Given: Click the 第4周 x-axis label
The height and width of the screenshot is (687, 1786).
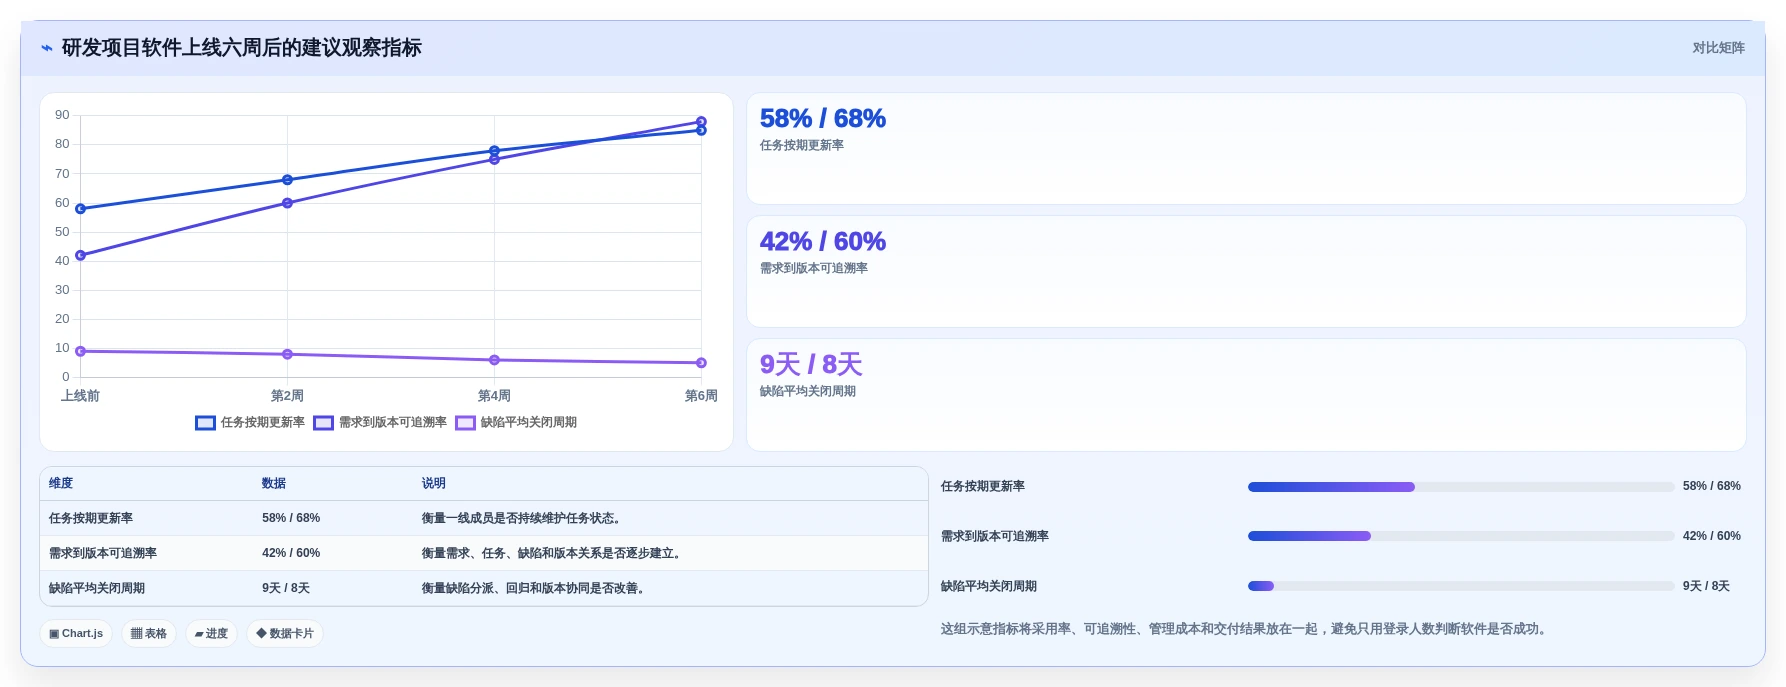Looking at the screenshot, I should [x=494, y=396].
